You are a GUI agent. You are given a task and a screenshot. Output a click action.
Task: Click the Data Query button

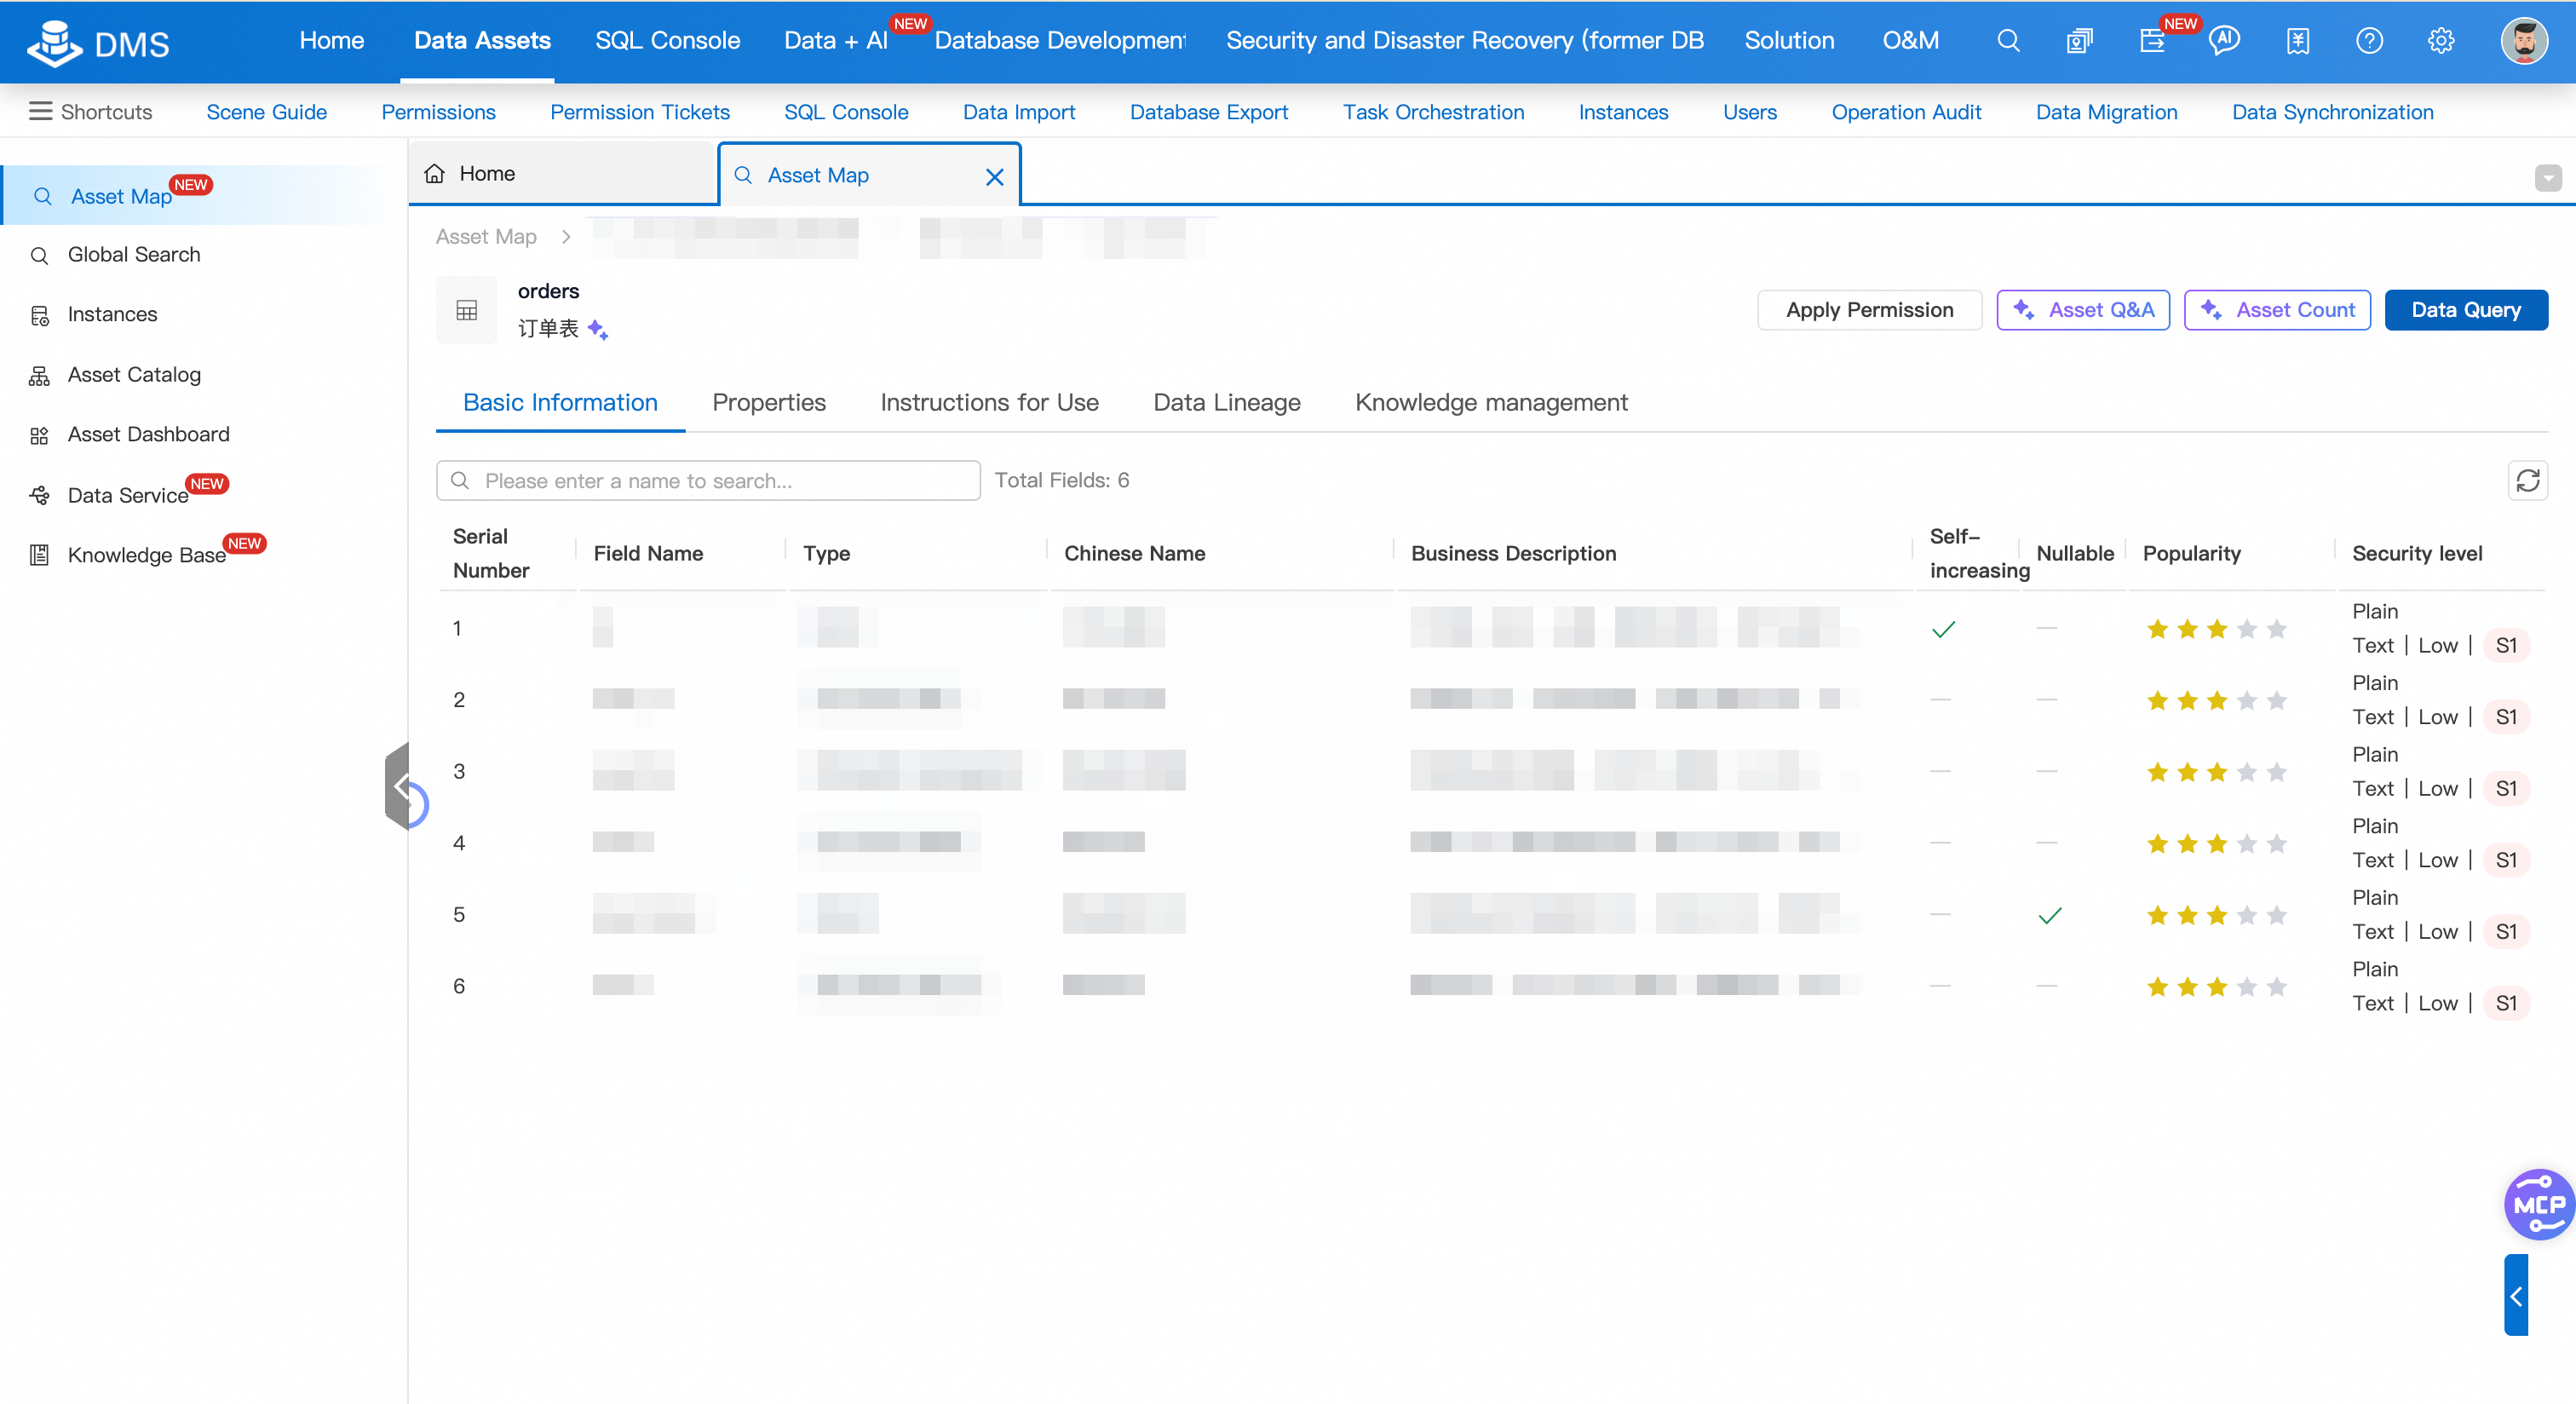2465,310
